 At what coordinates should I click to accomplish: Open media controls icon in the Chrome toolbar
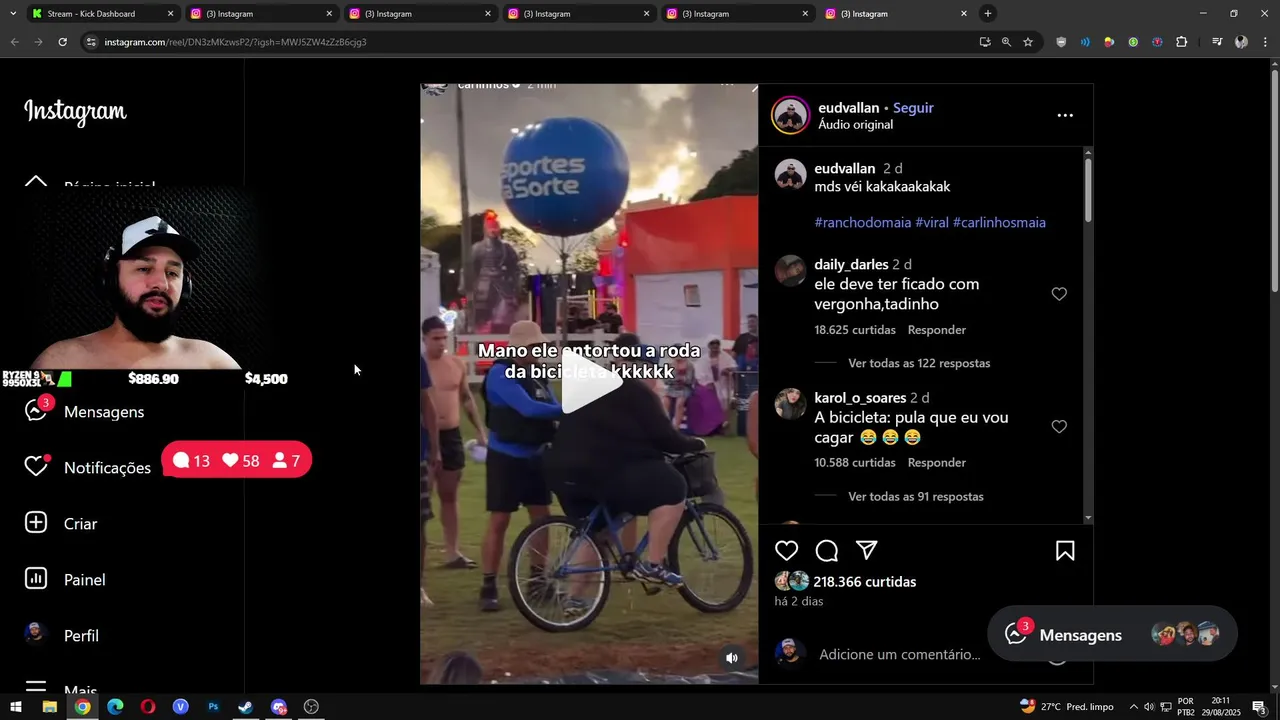1217,42
